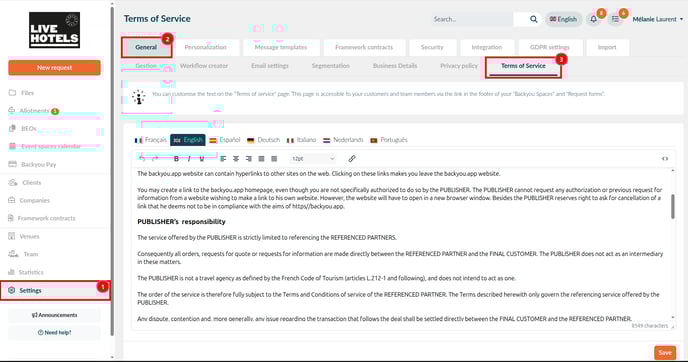
Task: Toggle bold formatting
Action: click(x=176, y=159)
